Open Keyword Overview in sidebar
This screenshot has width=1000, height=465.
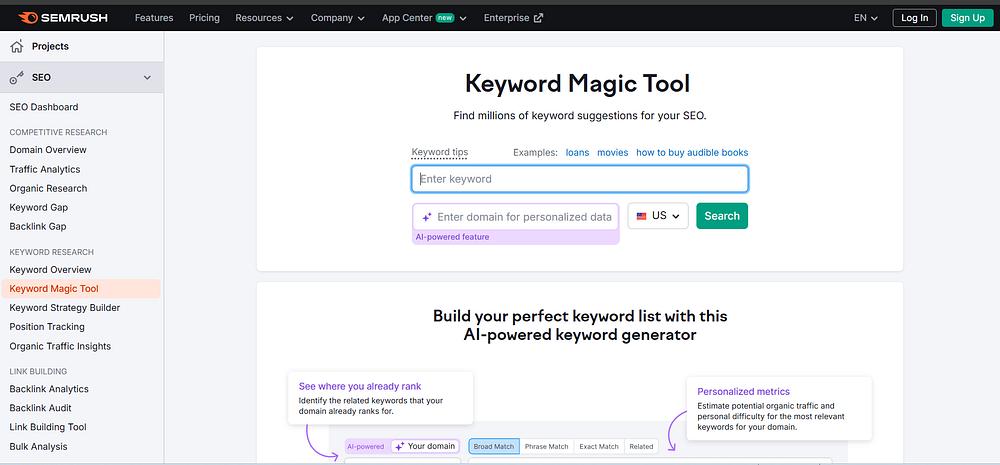(50, 270)
